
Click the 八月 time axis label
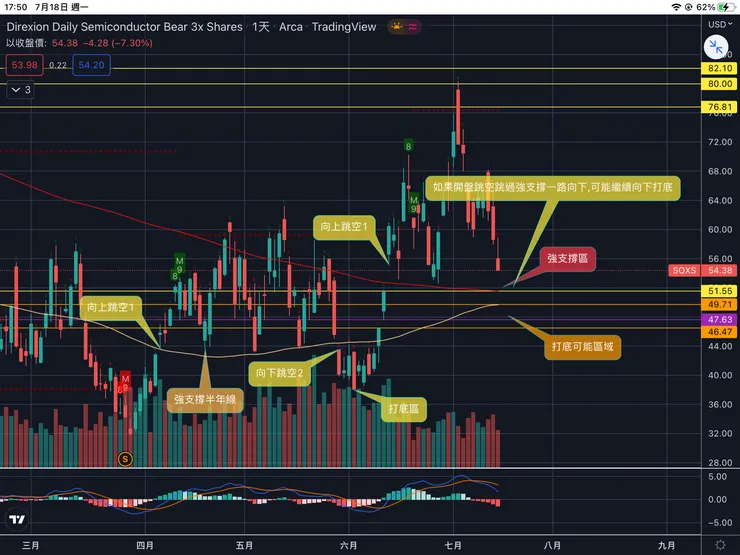click(x=552, y=546)
